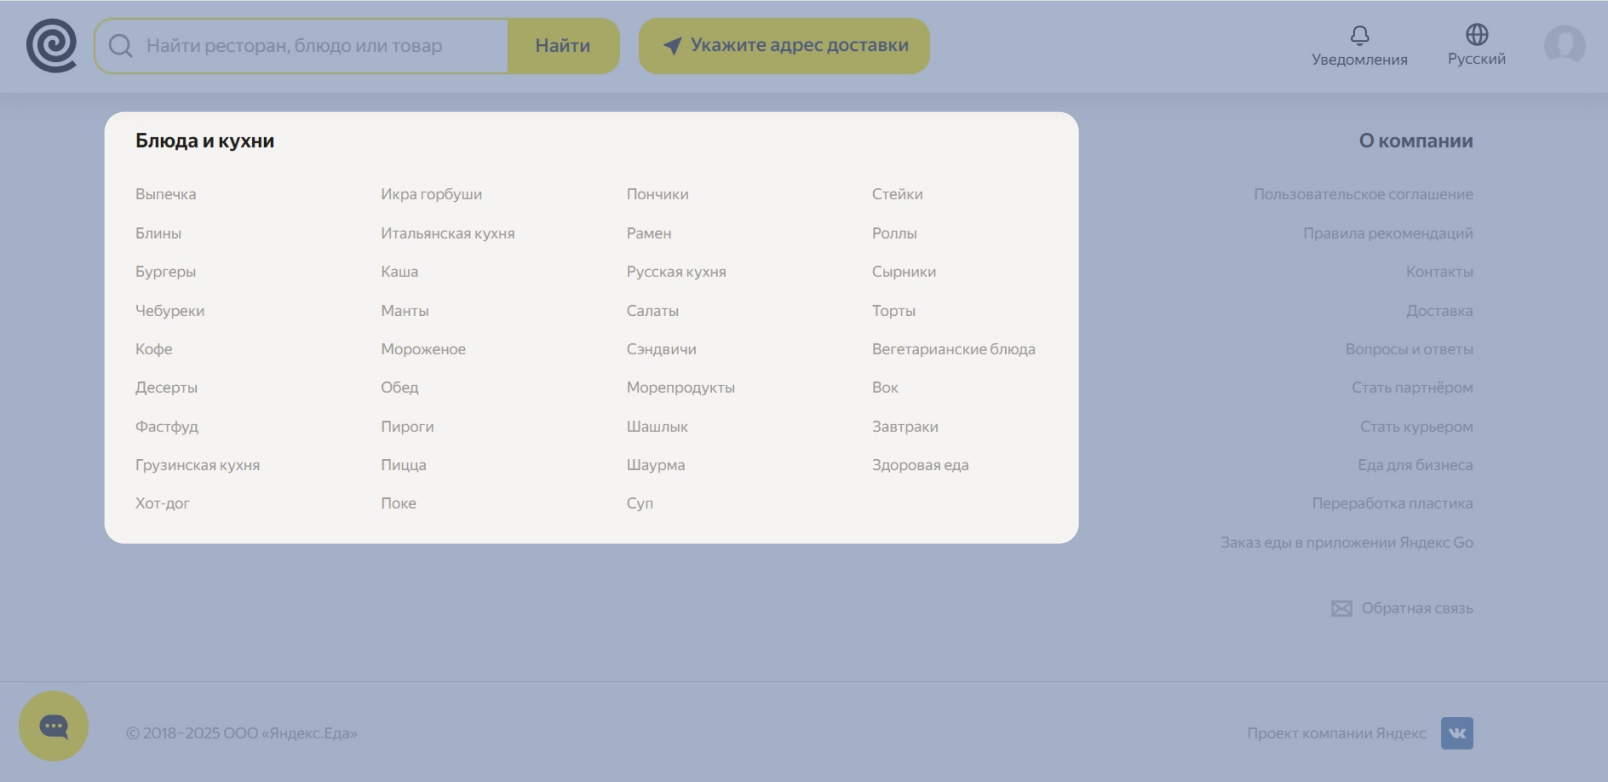Open the Каша category
This screenshot has height=782, width=1608.
click(x=399, y=272)
